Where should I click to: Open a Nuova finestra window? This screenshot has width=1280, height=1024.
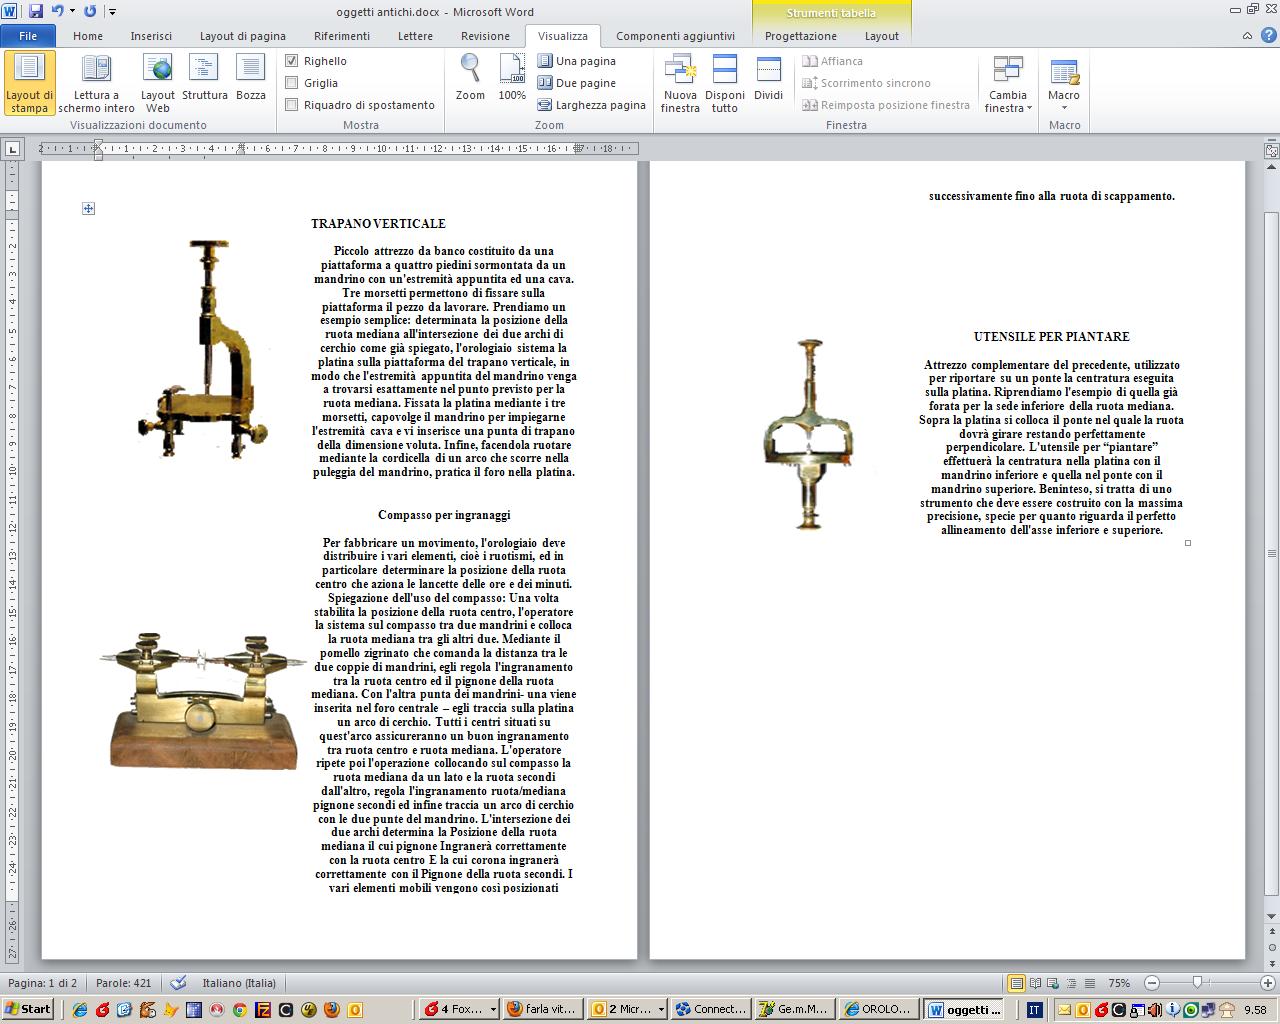coord(680,83)
